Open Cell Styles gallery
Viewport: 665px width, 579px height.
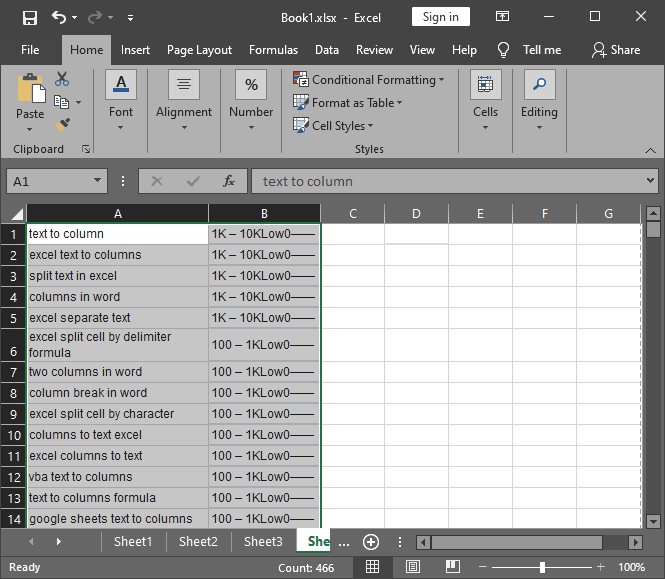[333, 126]
